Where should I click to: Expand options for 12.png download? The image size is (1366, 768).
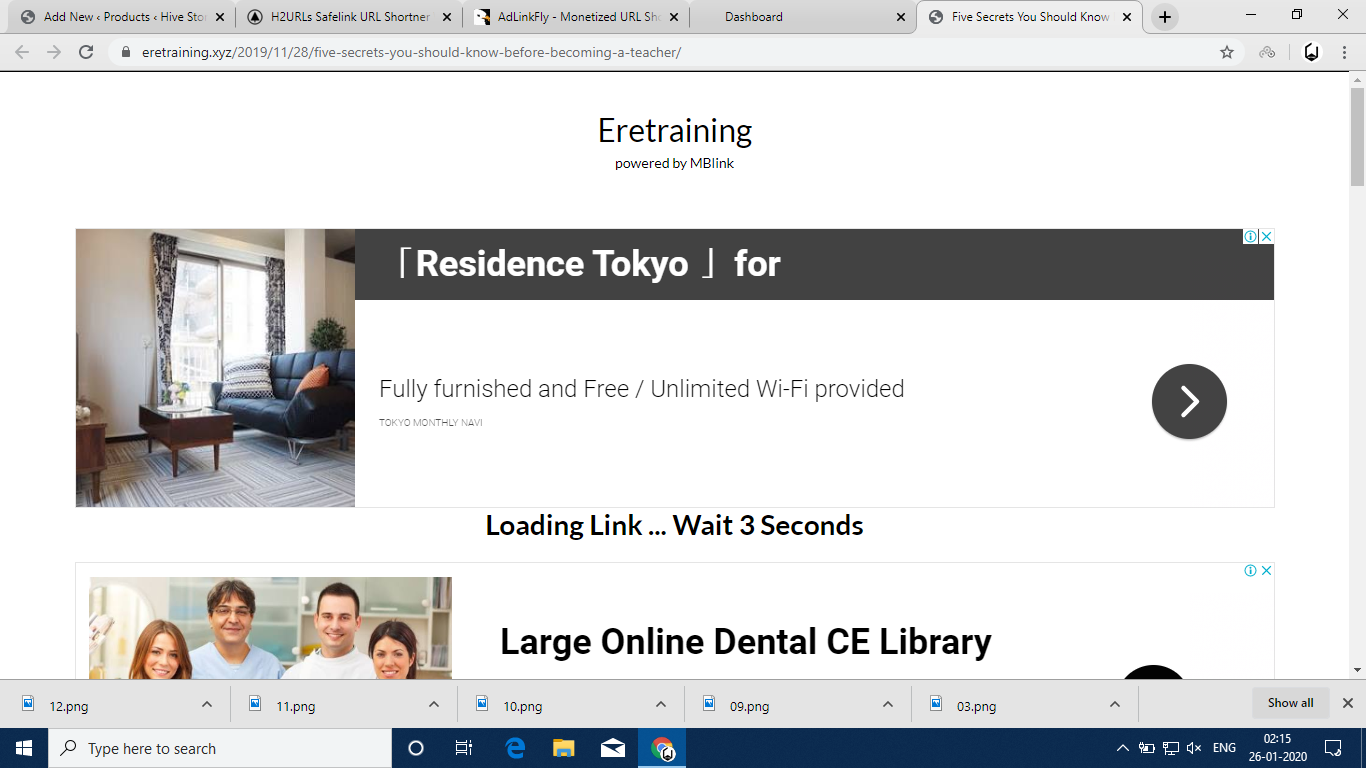pyautogui.click(x=207, y=705)
